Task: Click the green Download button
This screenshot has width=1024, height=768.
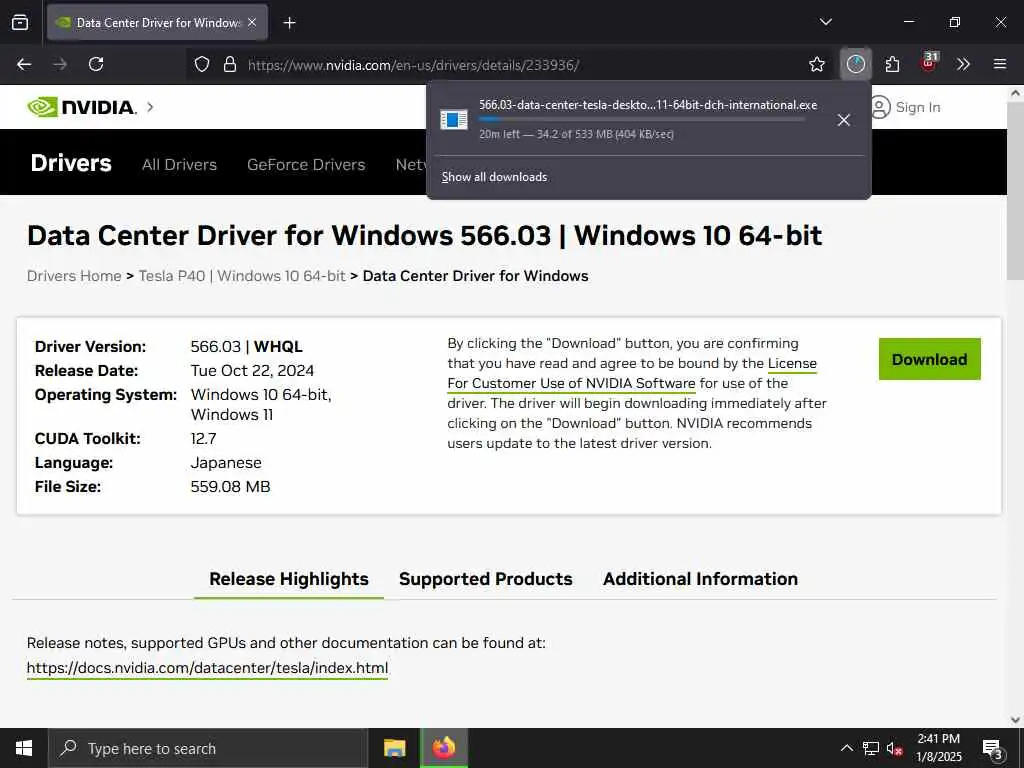Action: click(x=929, y=359)
